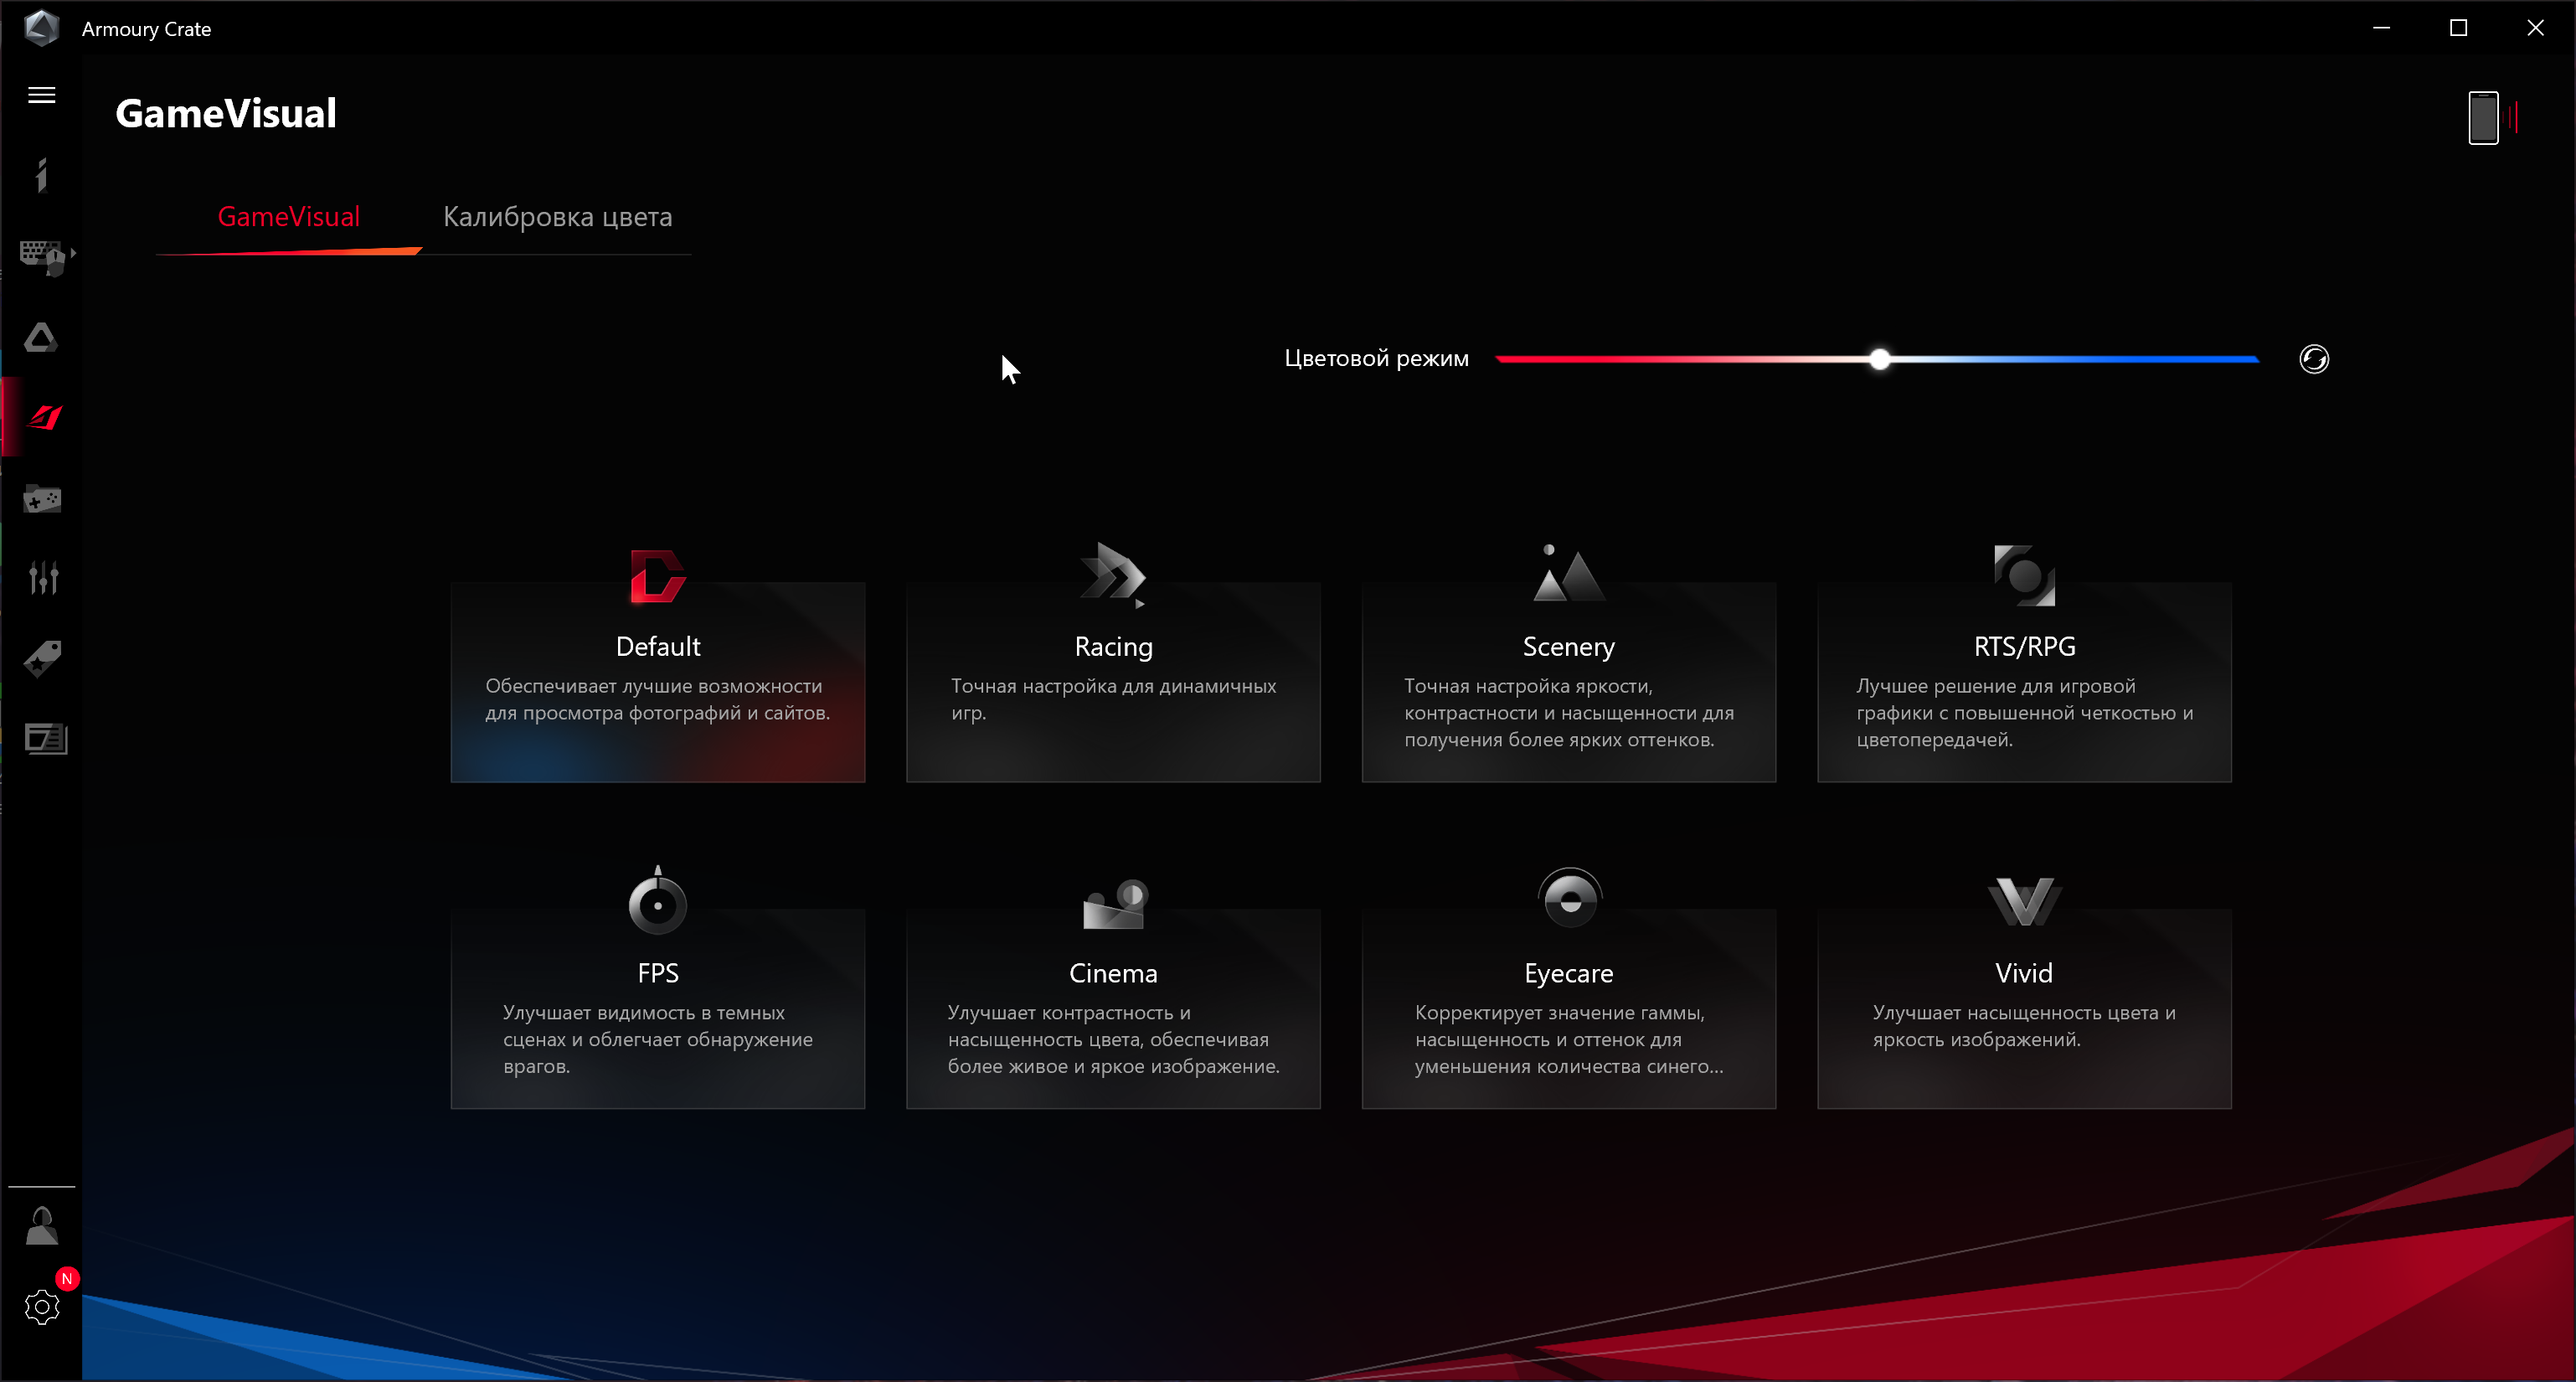Switch to Калибровка цвета tab
Screen dimensions: 2576x1382
[x=557, y=217]
